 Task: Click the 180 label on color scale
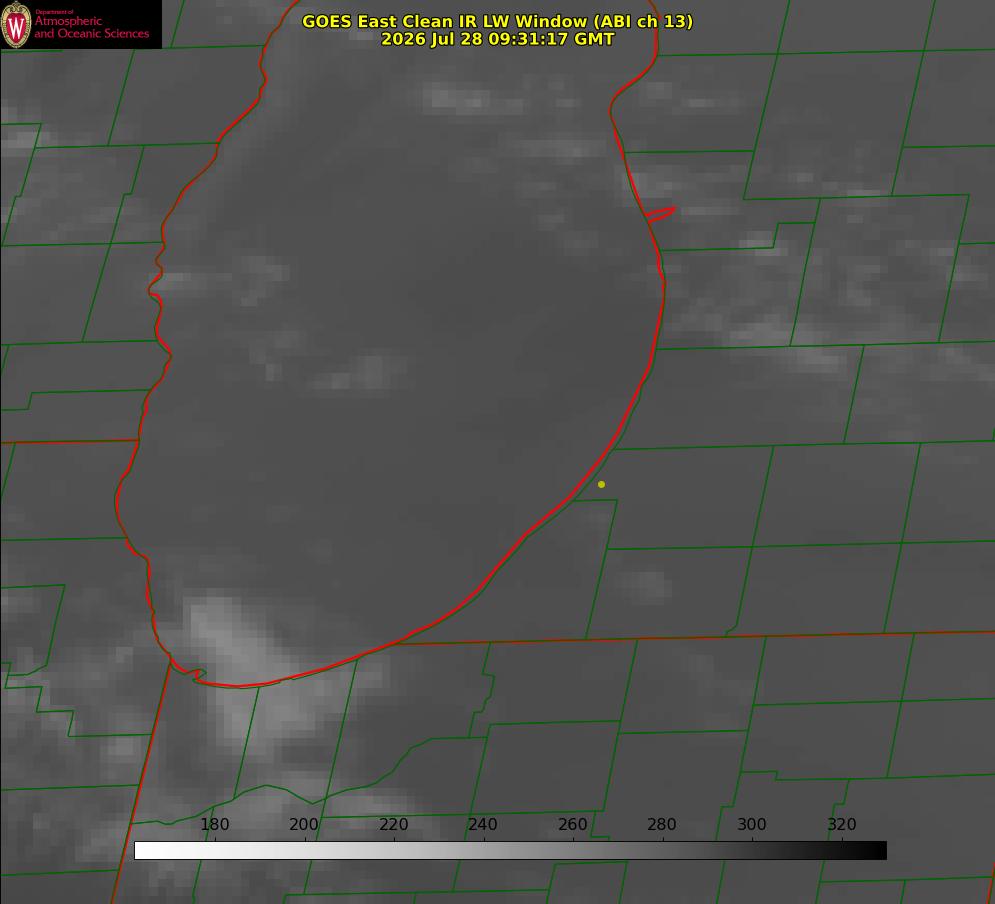pyautogui.click(x=214, y=824)
